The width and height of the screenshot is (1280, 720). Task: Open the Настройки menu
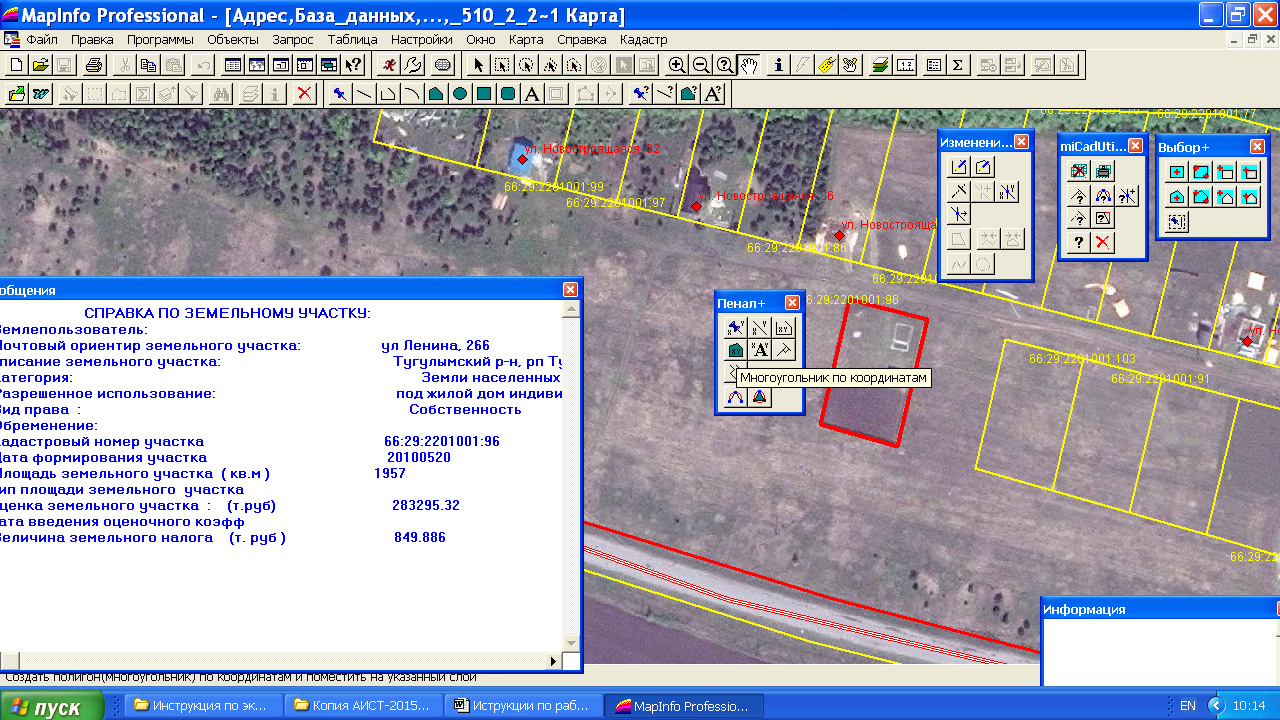[x=422, y=39]
